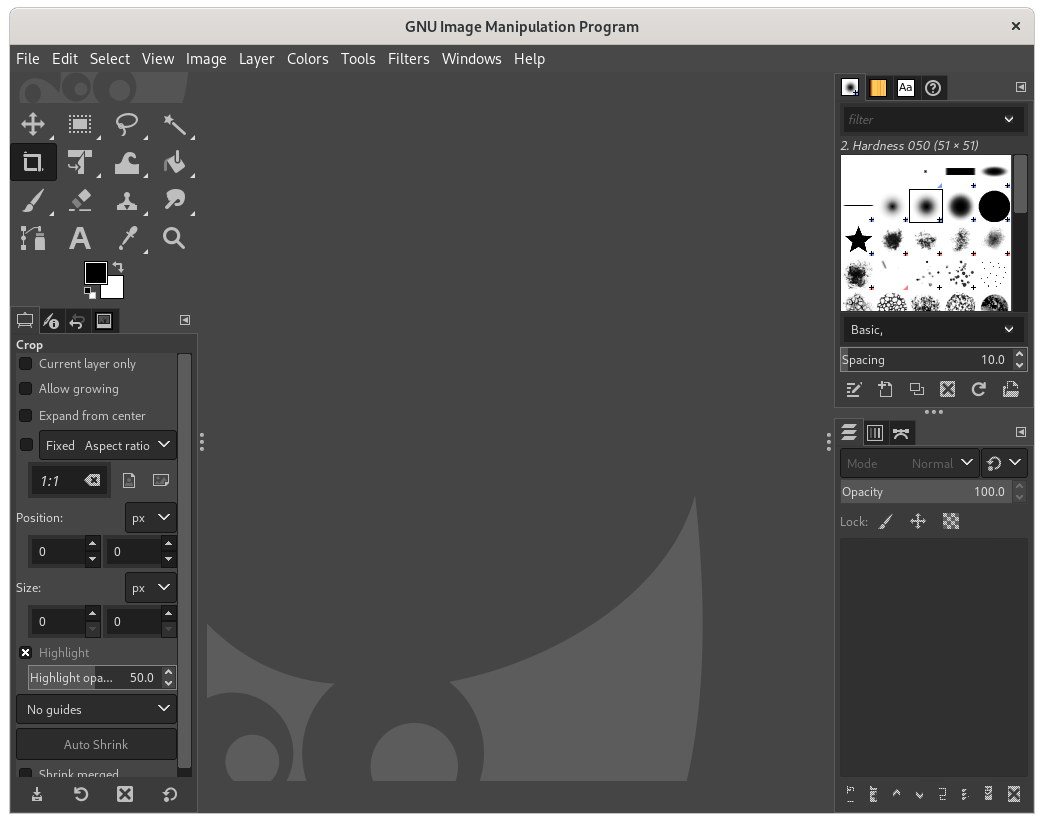Clear the 1:1 aspect ratio field
This screenshot has width=1044, height=823.
(x=93, y=480)
